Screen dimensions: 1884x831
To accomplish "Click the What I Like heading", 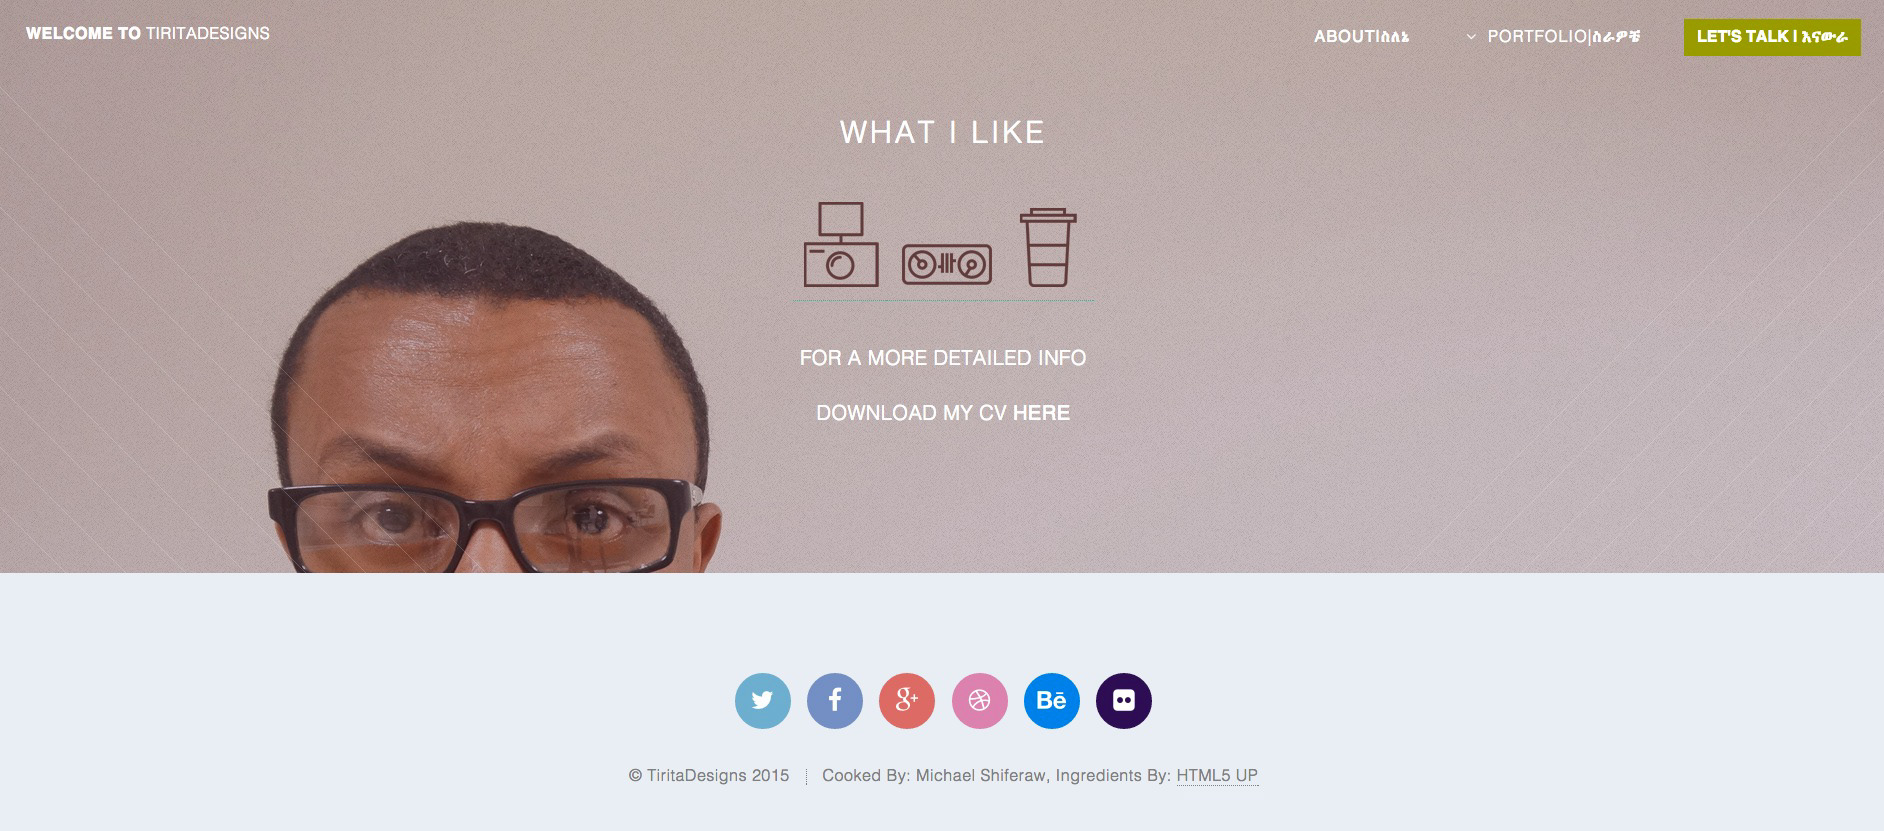I will (x=942, y=132).
